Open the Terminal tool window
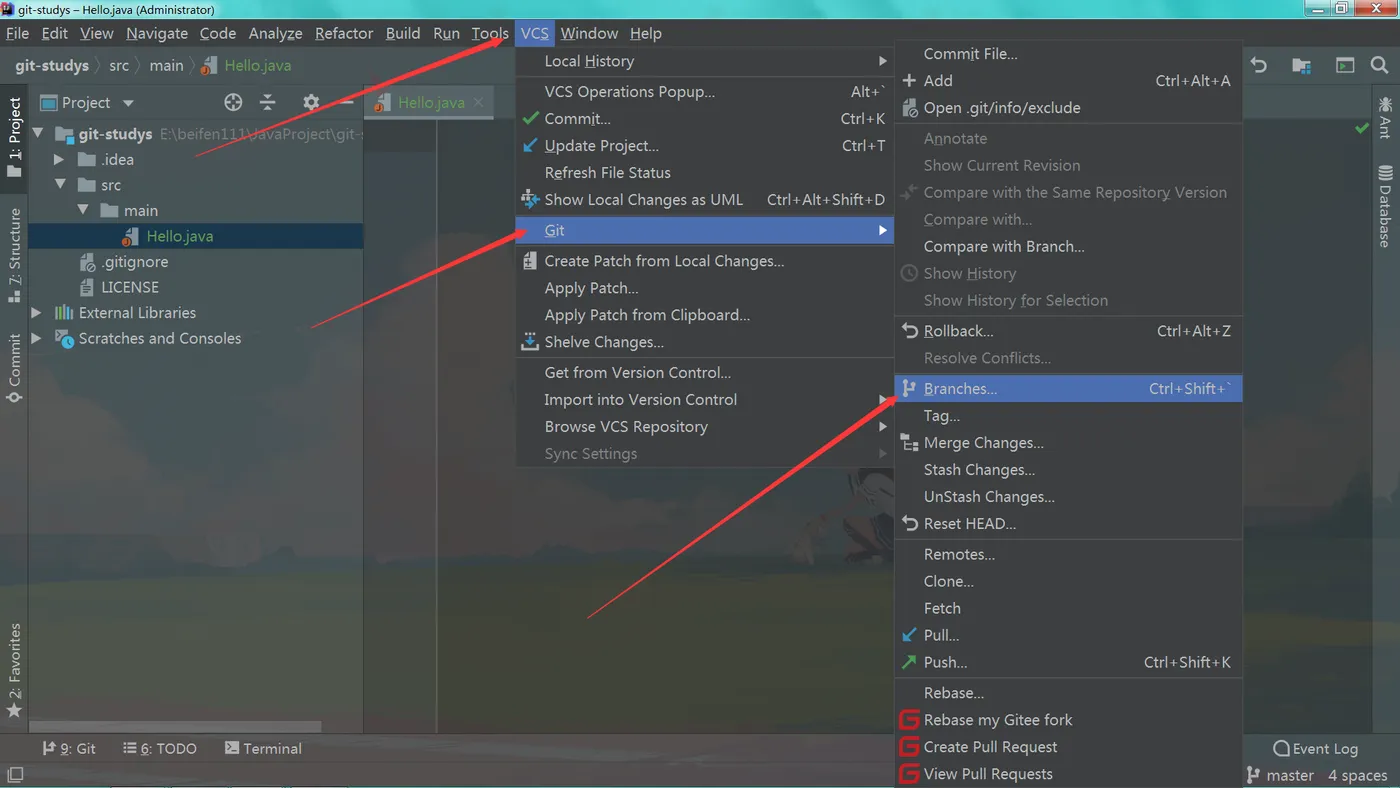 pyautogui.click(x=263, y=748)
